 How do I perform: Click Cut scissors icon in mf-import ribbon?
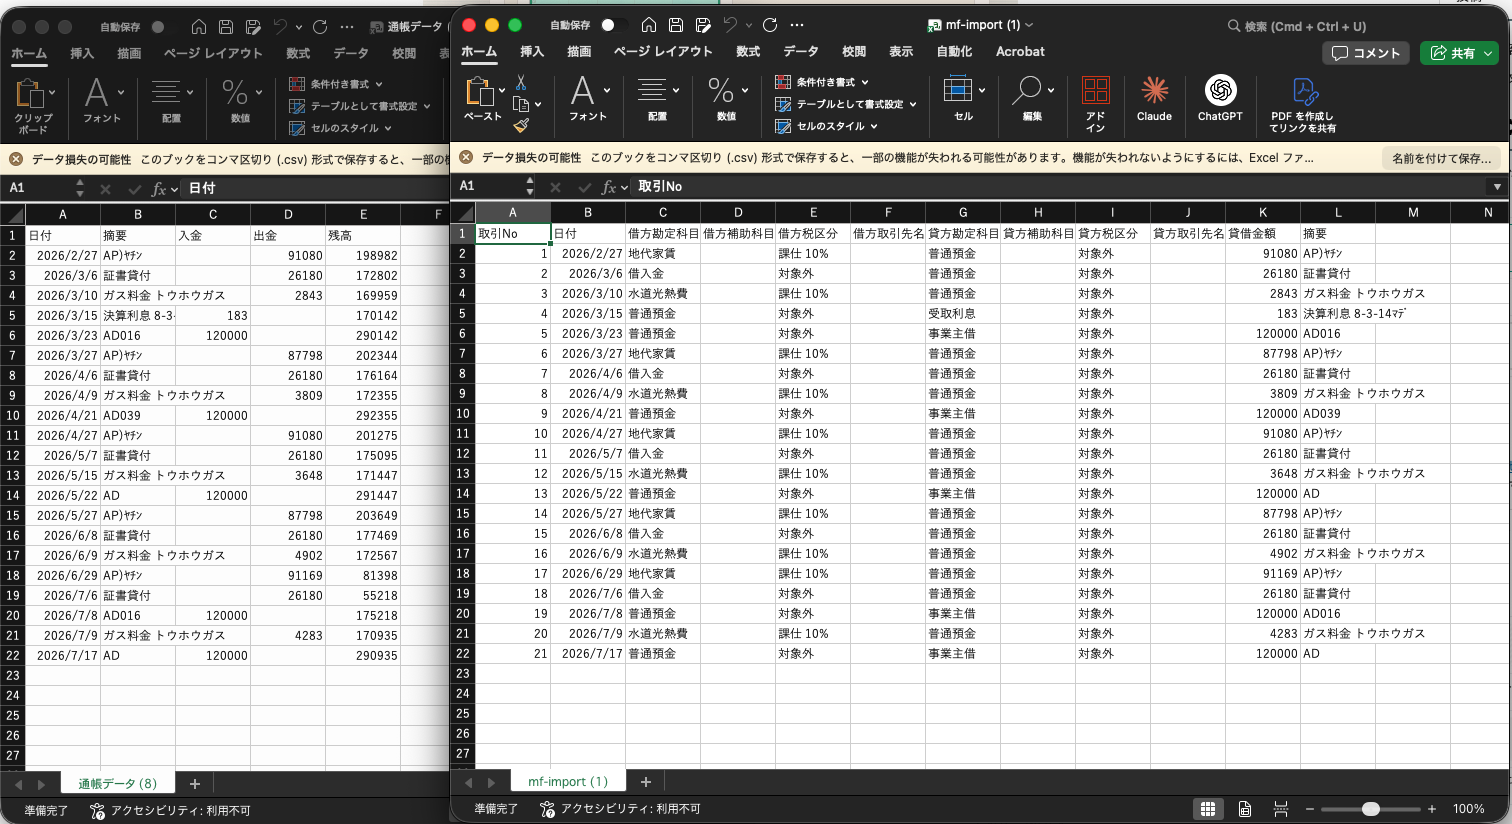[x=521, y=83]
